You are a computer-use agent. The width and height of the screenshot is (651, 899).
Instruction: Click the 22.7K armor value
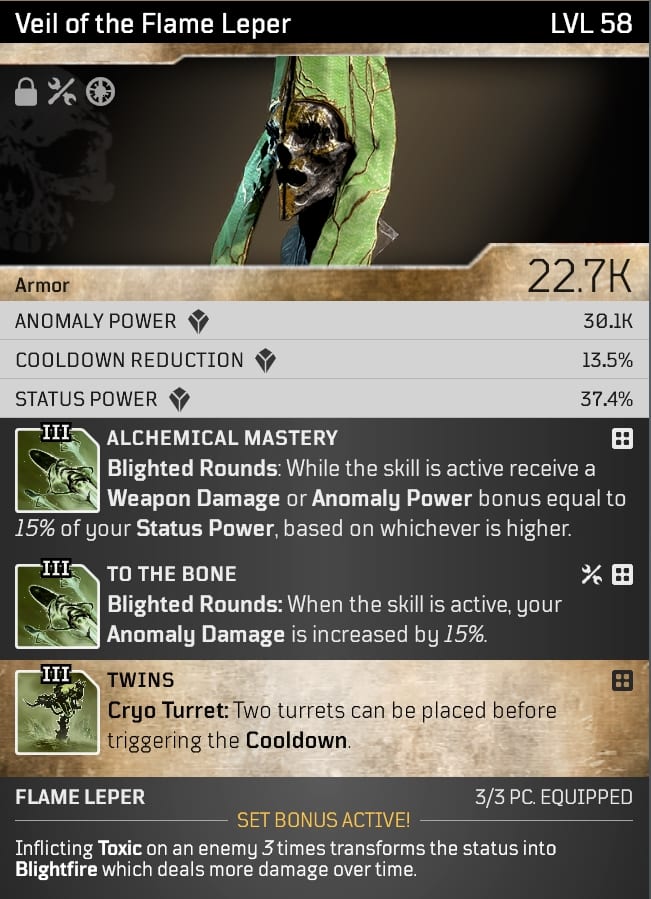(x=579, y=276)
